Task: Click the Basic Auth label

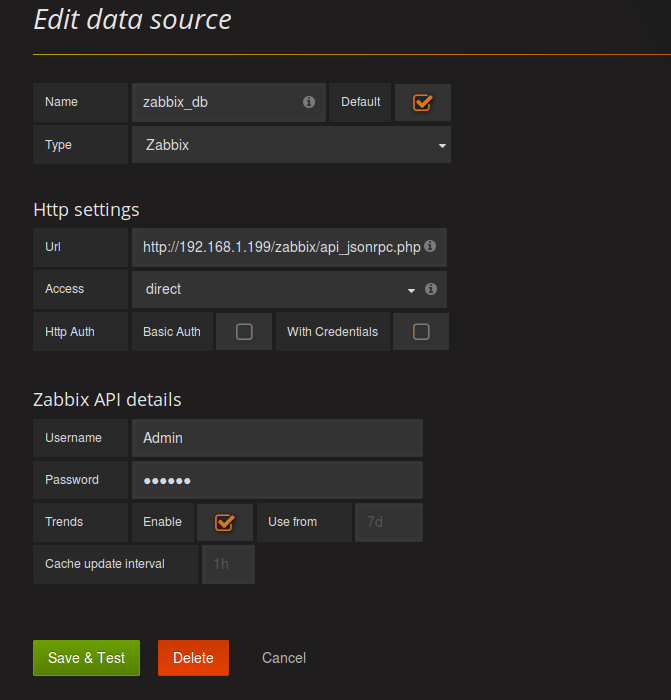Action: 172,332
